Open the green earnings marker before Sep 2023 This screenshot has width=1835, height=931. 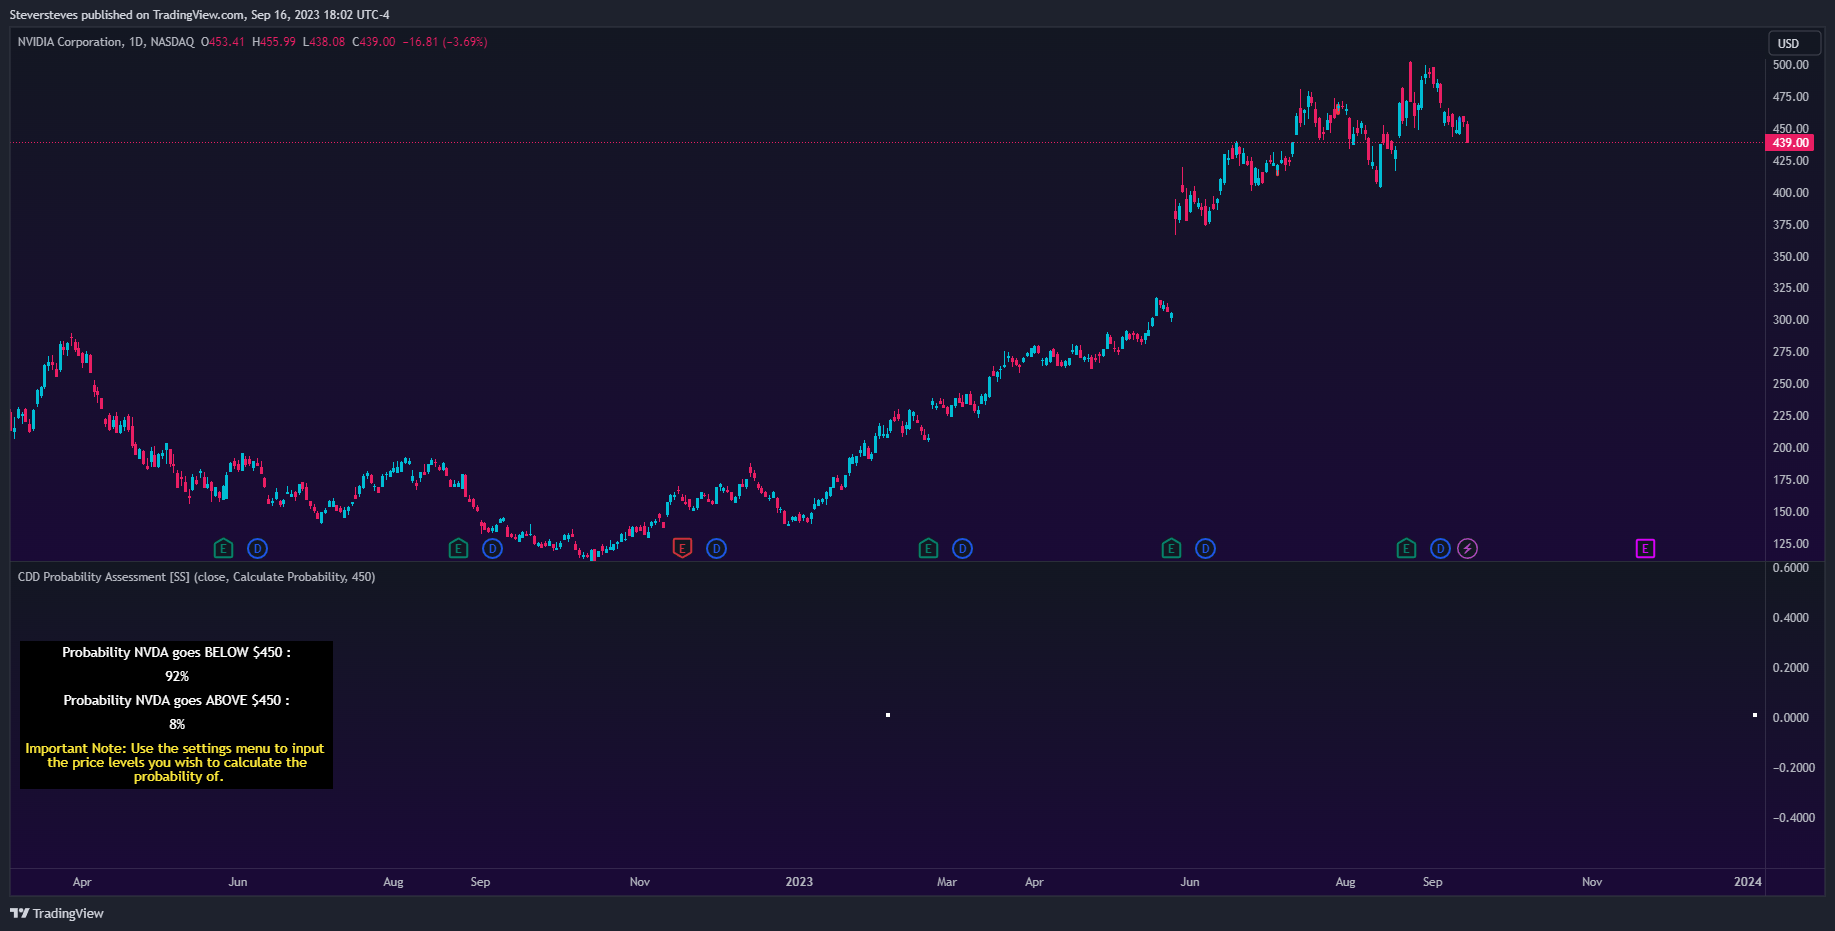click(1407, 548)
